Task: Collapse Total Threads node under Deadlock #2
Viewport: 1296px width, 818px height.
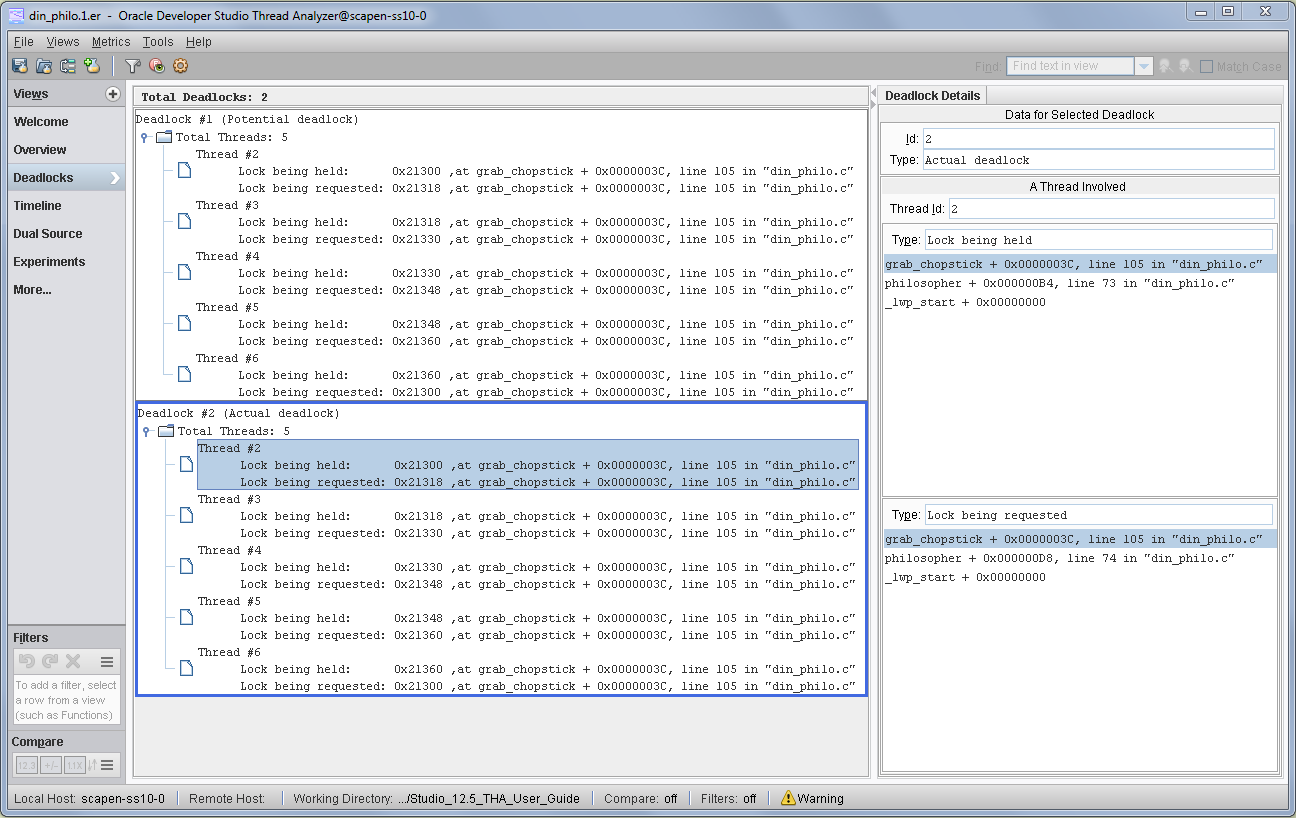Action: tap(147, 431)
